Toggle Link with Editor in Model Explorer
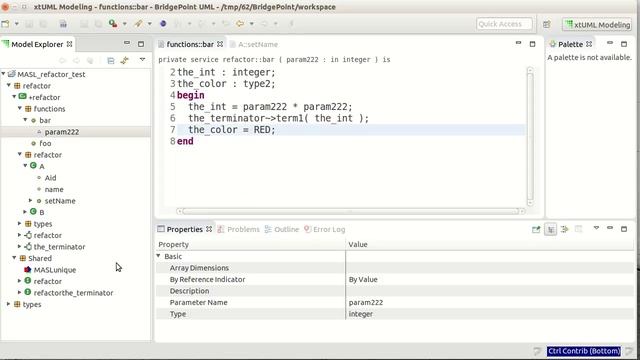The image size is (640, 360). (124, 60)
